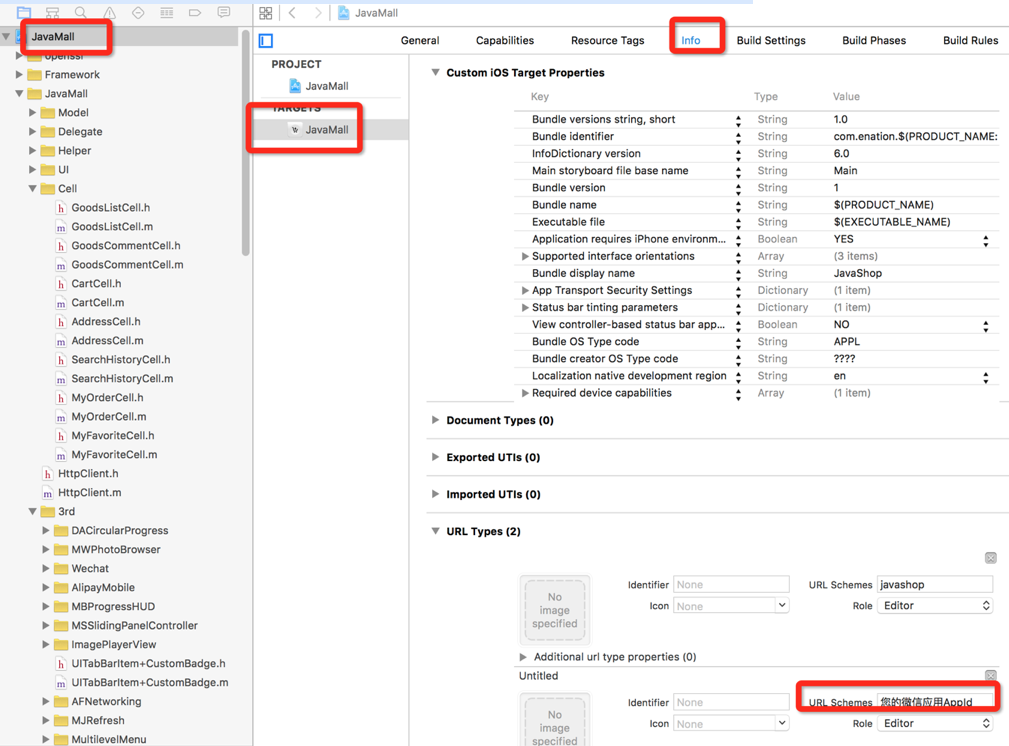Select GoodsListCell.m file
Screen dimensions: 1009x746
coord(112,227)
